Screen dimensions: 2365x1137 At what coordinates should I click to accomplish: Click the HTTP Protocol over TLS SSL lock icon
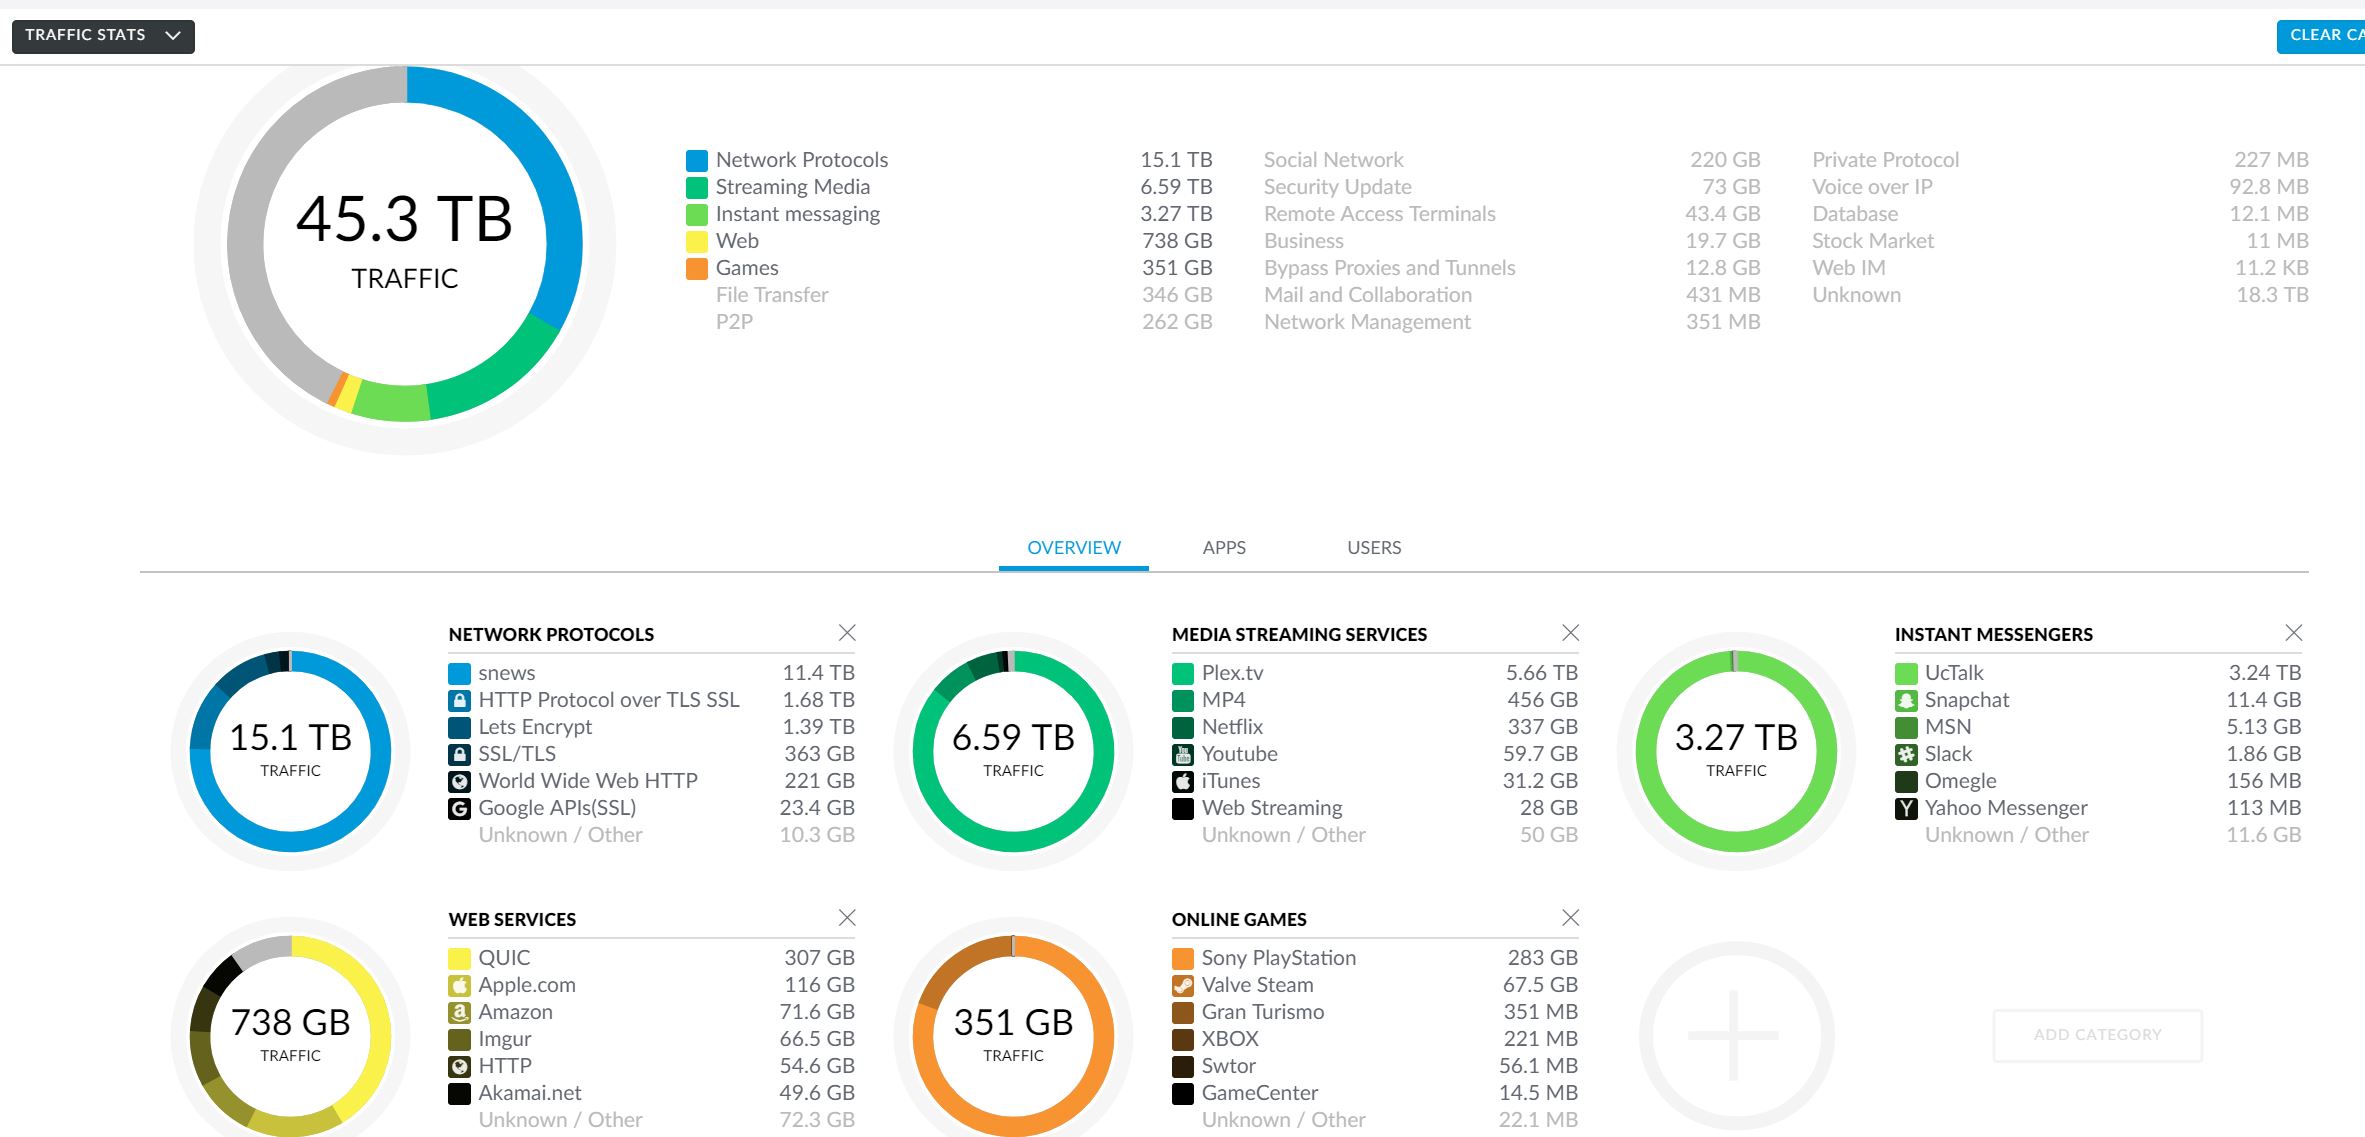pyautogui.click(x=459, y=700)
